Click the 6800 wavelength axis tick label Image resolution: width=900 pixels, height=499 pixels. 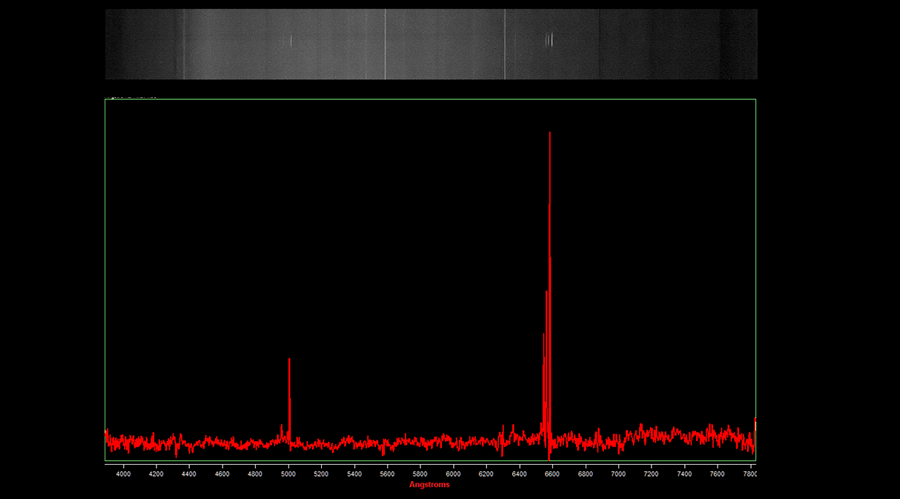(x=585, y=473)
